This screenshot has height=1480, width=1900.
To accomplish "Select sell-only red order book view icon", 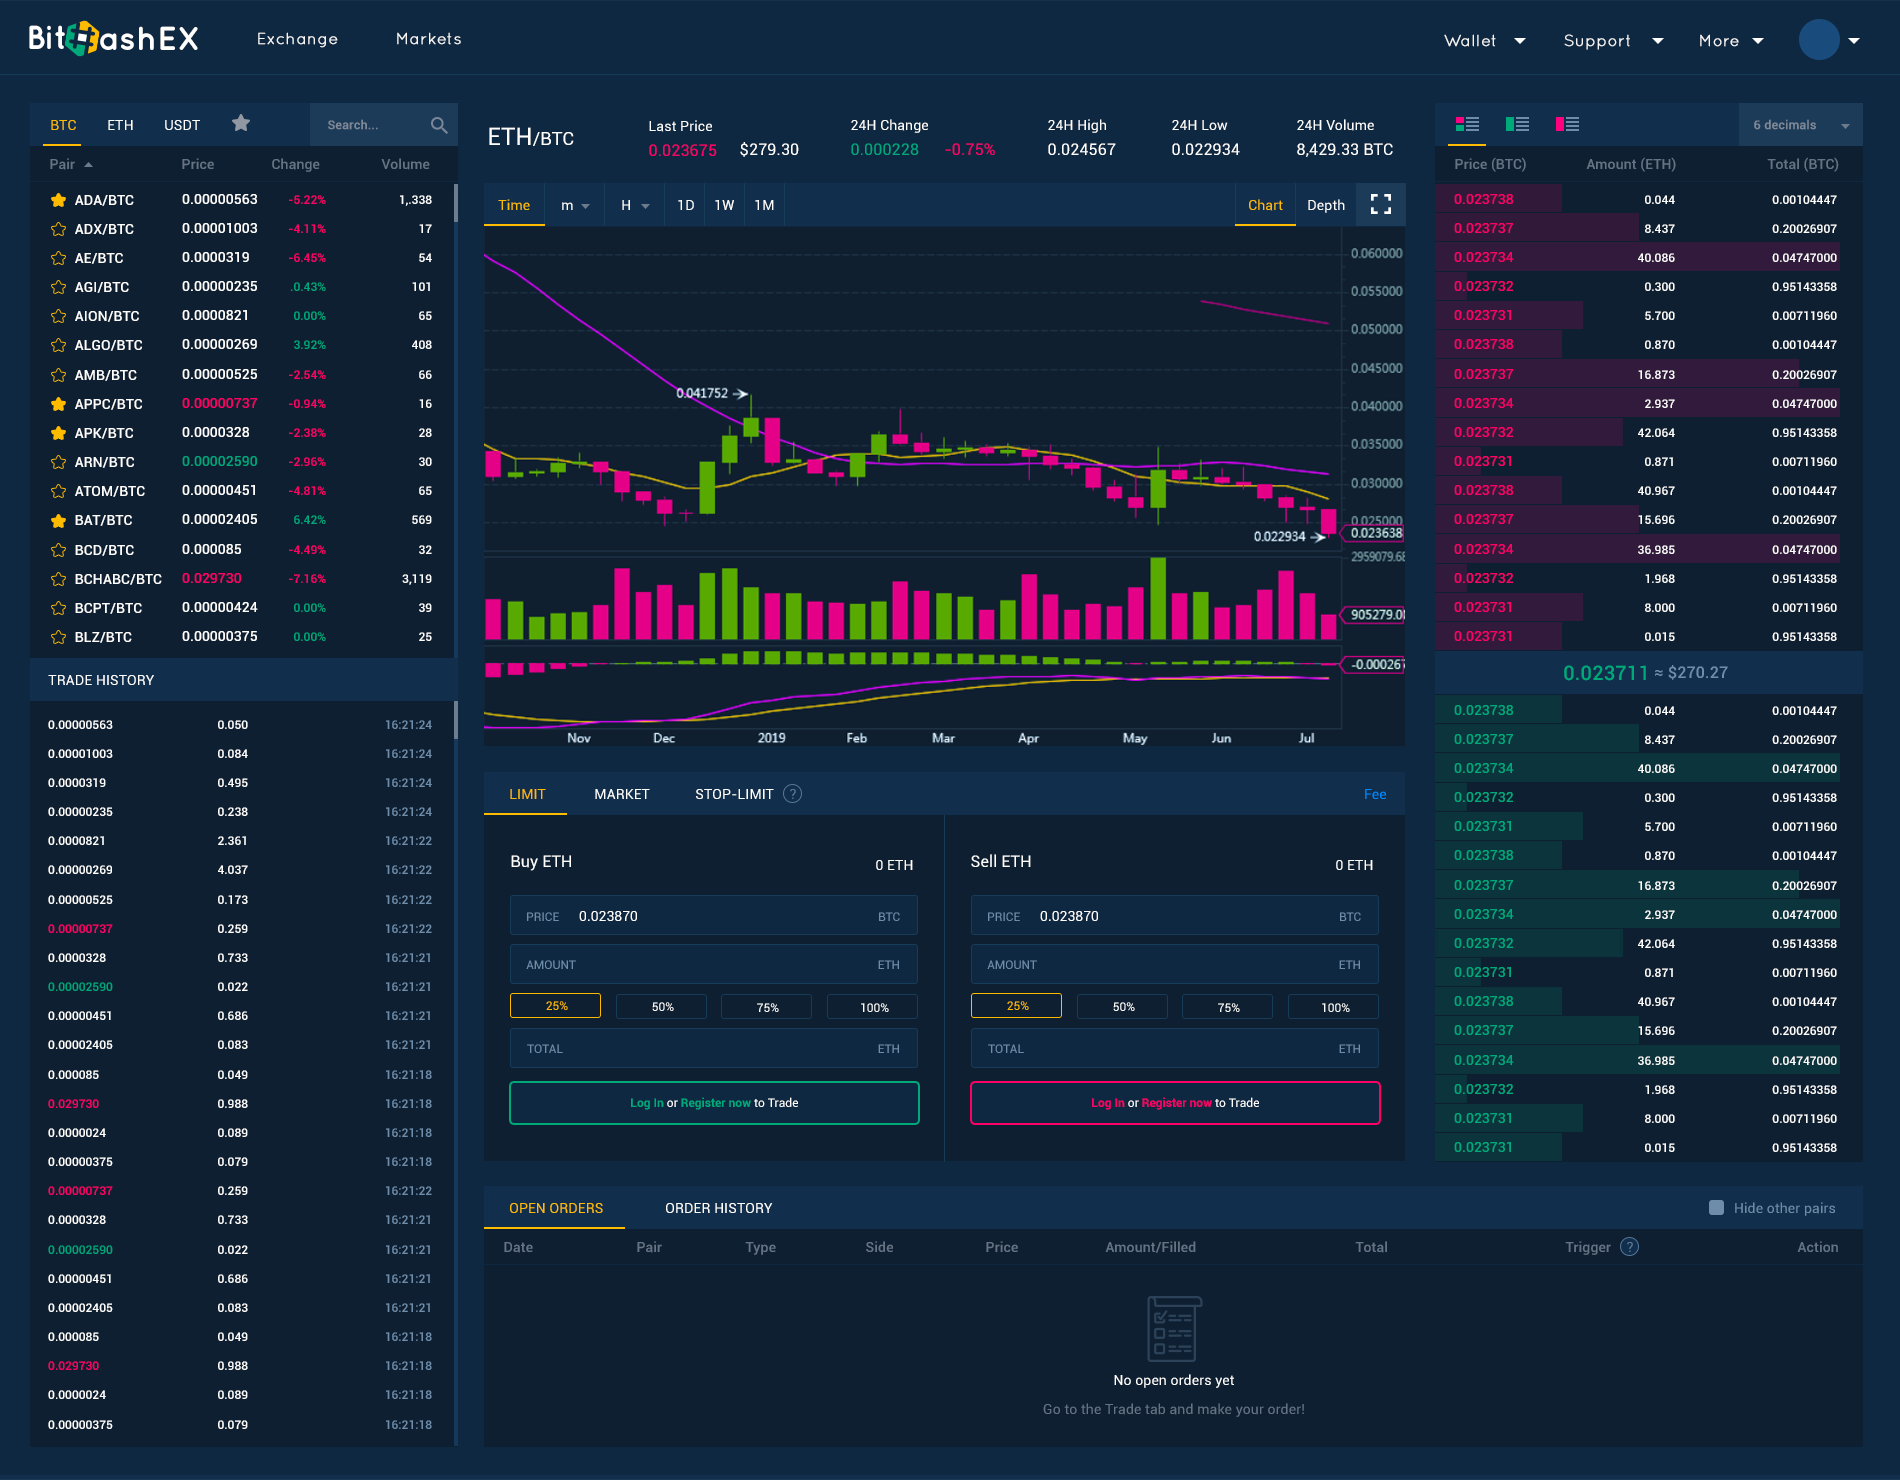I will (x=1567, y=125).
